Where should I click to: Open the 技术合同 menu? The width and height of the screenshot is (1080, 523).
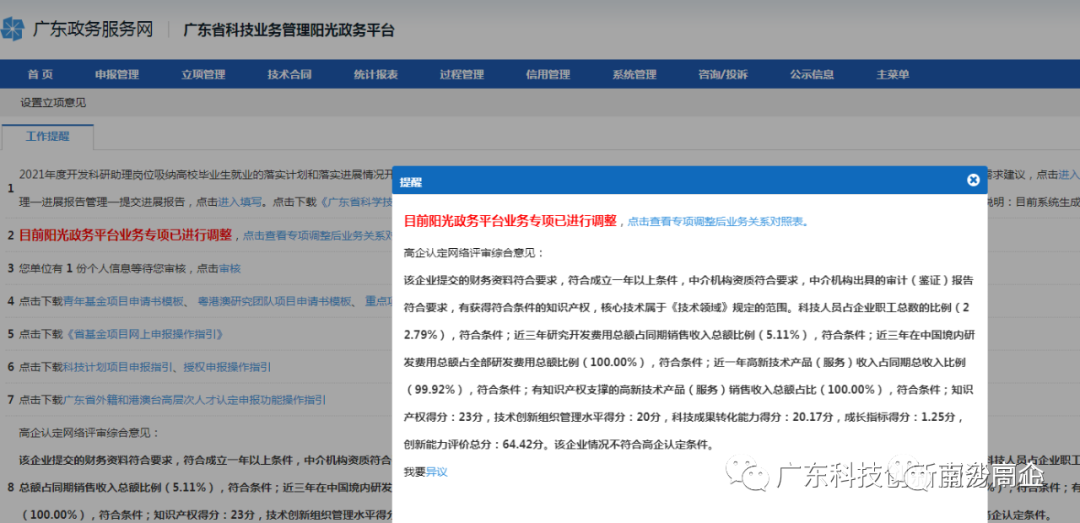point(289,74)
